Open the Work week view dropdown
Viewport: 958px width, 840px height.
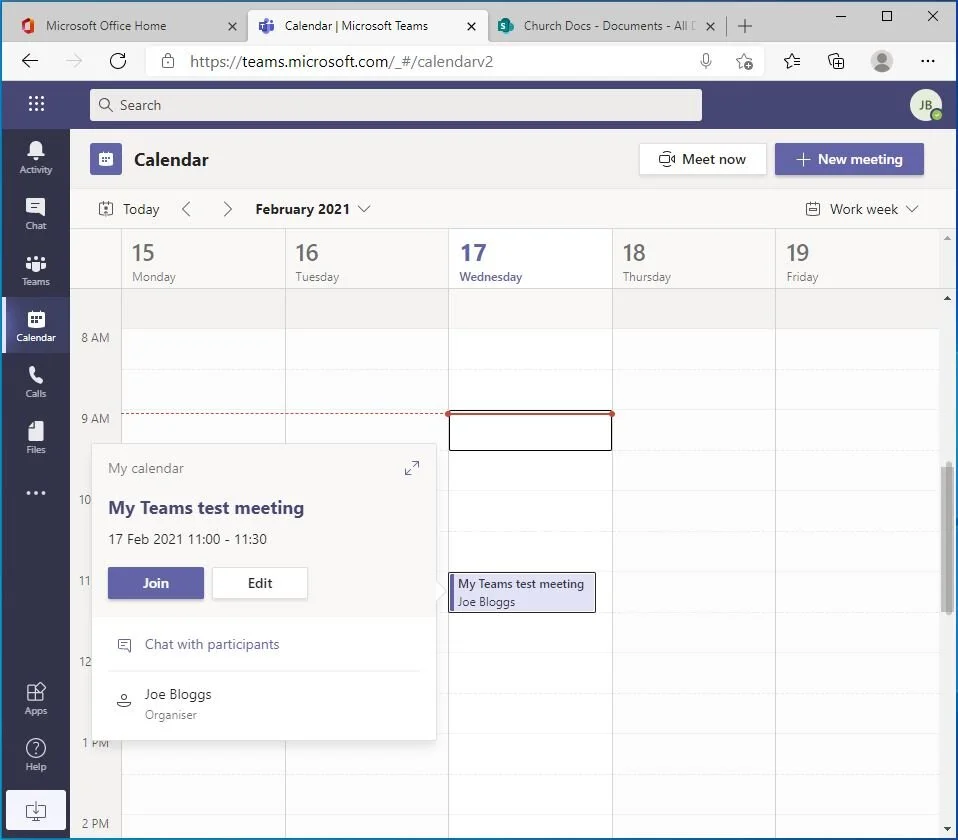coord(861,209)
